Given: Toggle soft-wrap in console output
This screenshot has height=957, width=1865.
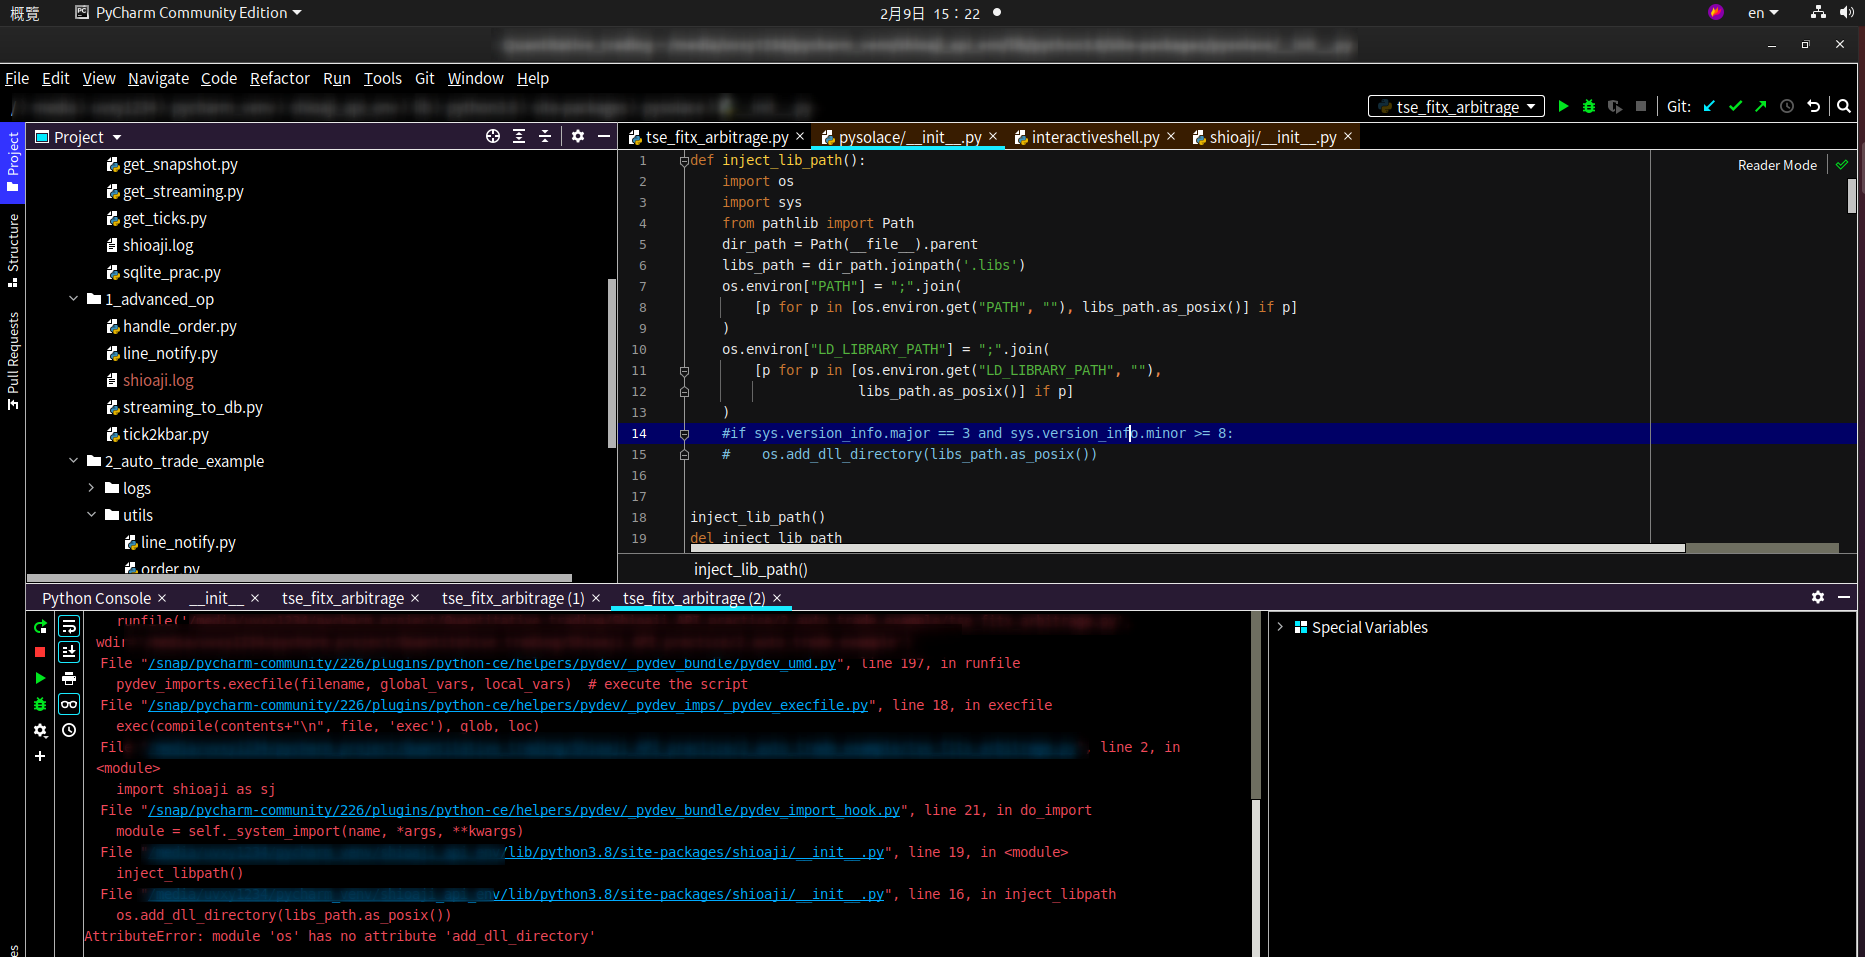Looking at the screenshot, I should point(69,627).
